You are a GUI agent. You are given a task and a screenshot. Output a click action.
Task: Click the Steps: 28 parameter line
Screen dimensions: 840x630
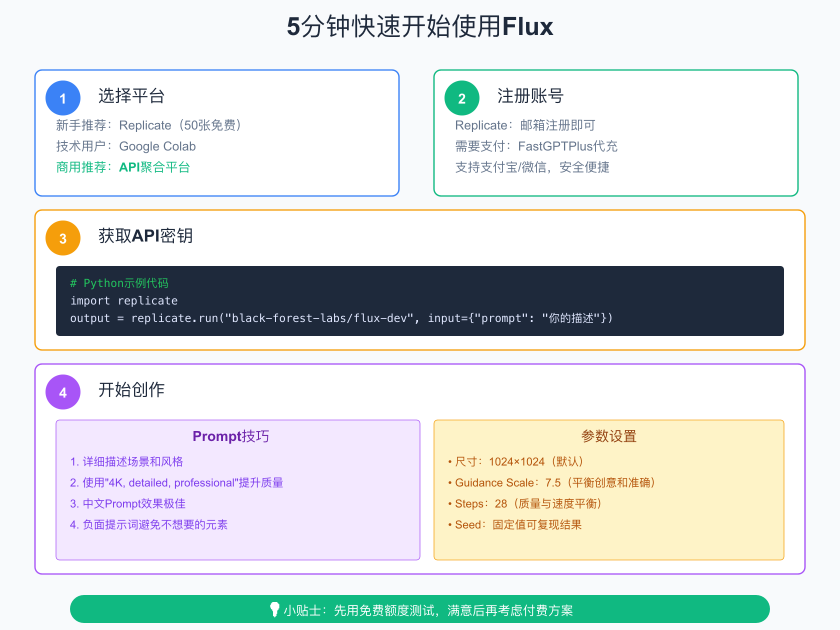pyautogui.click(x=525, y=504)
